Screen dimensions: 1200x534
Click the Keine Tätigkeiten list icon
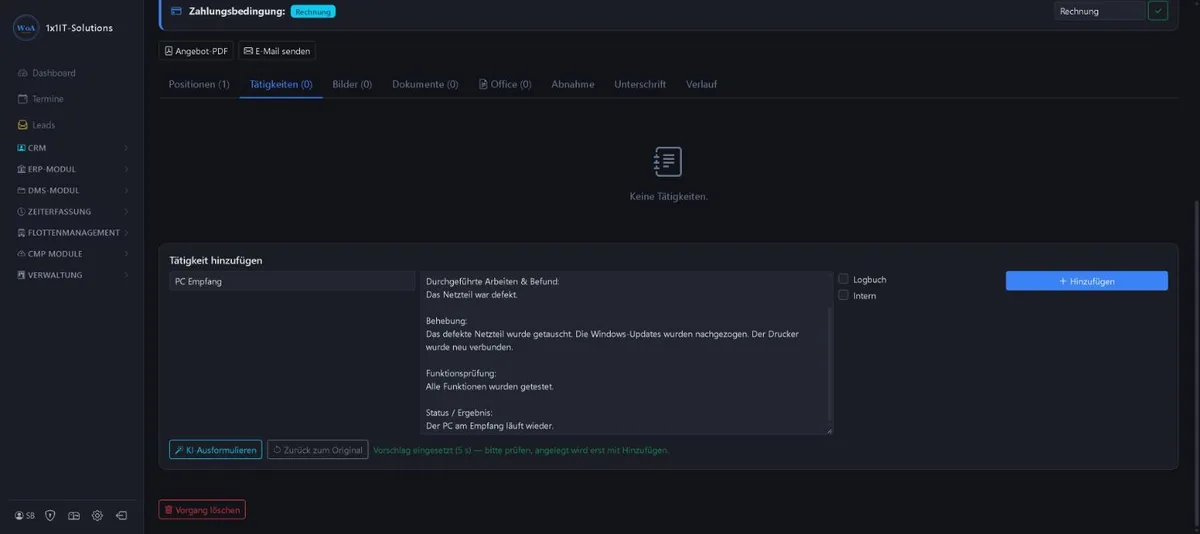click(668, 161)
